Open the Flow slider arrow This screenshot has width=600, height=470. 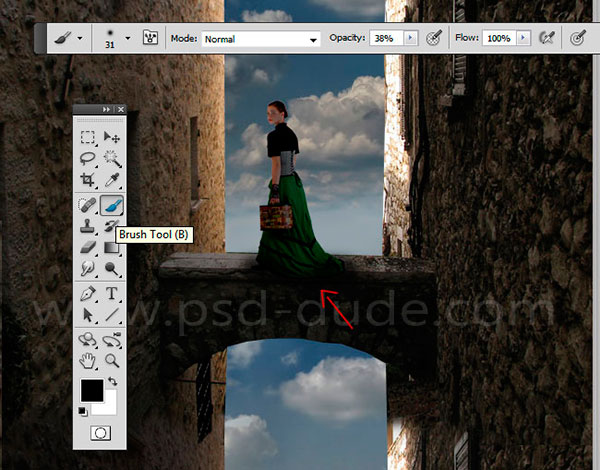[x=523, y=38]
